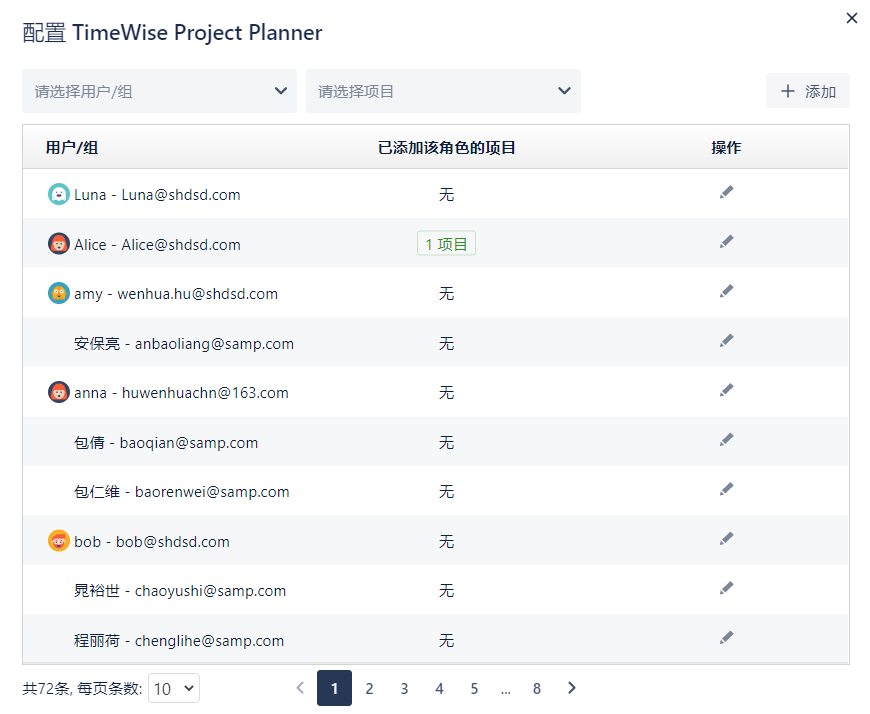Click the edit pencil for amy
The image size is (870, 714).
click(x=726, y=291)
